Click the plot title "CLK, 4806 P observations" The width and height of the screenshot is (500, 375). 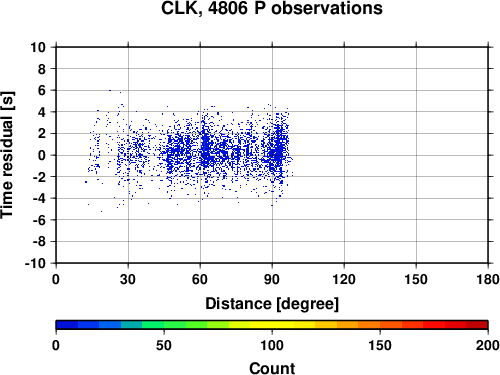pyautogui.click(x=272, y=8)
